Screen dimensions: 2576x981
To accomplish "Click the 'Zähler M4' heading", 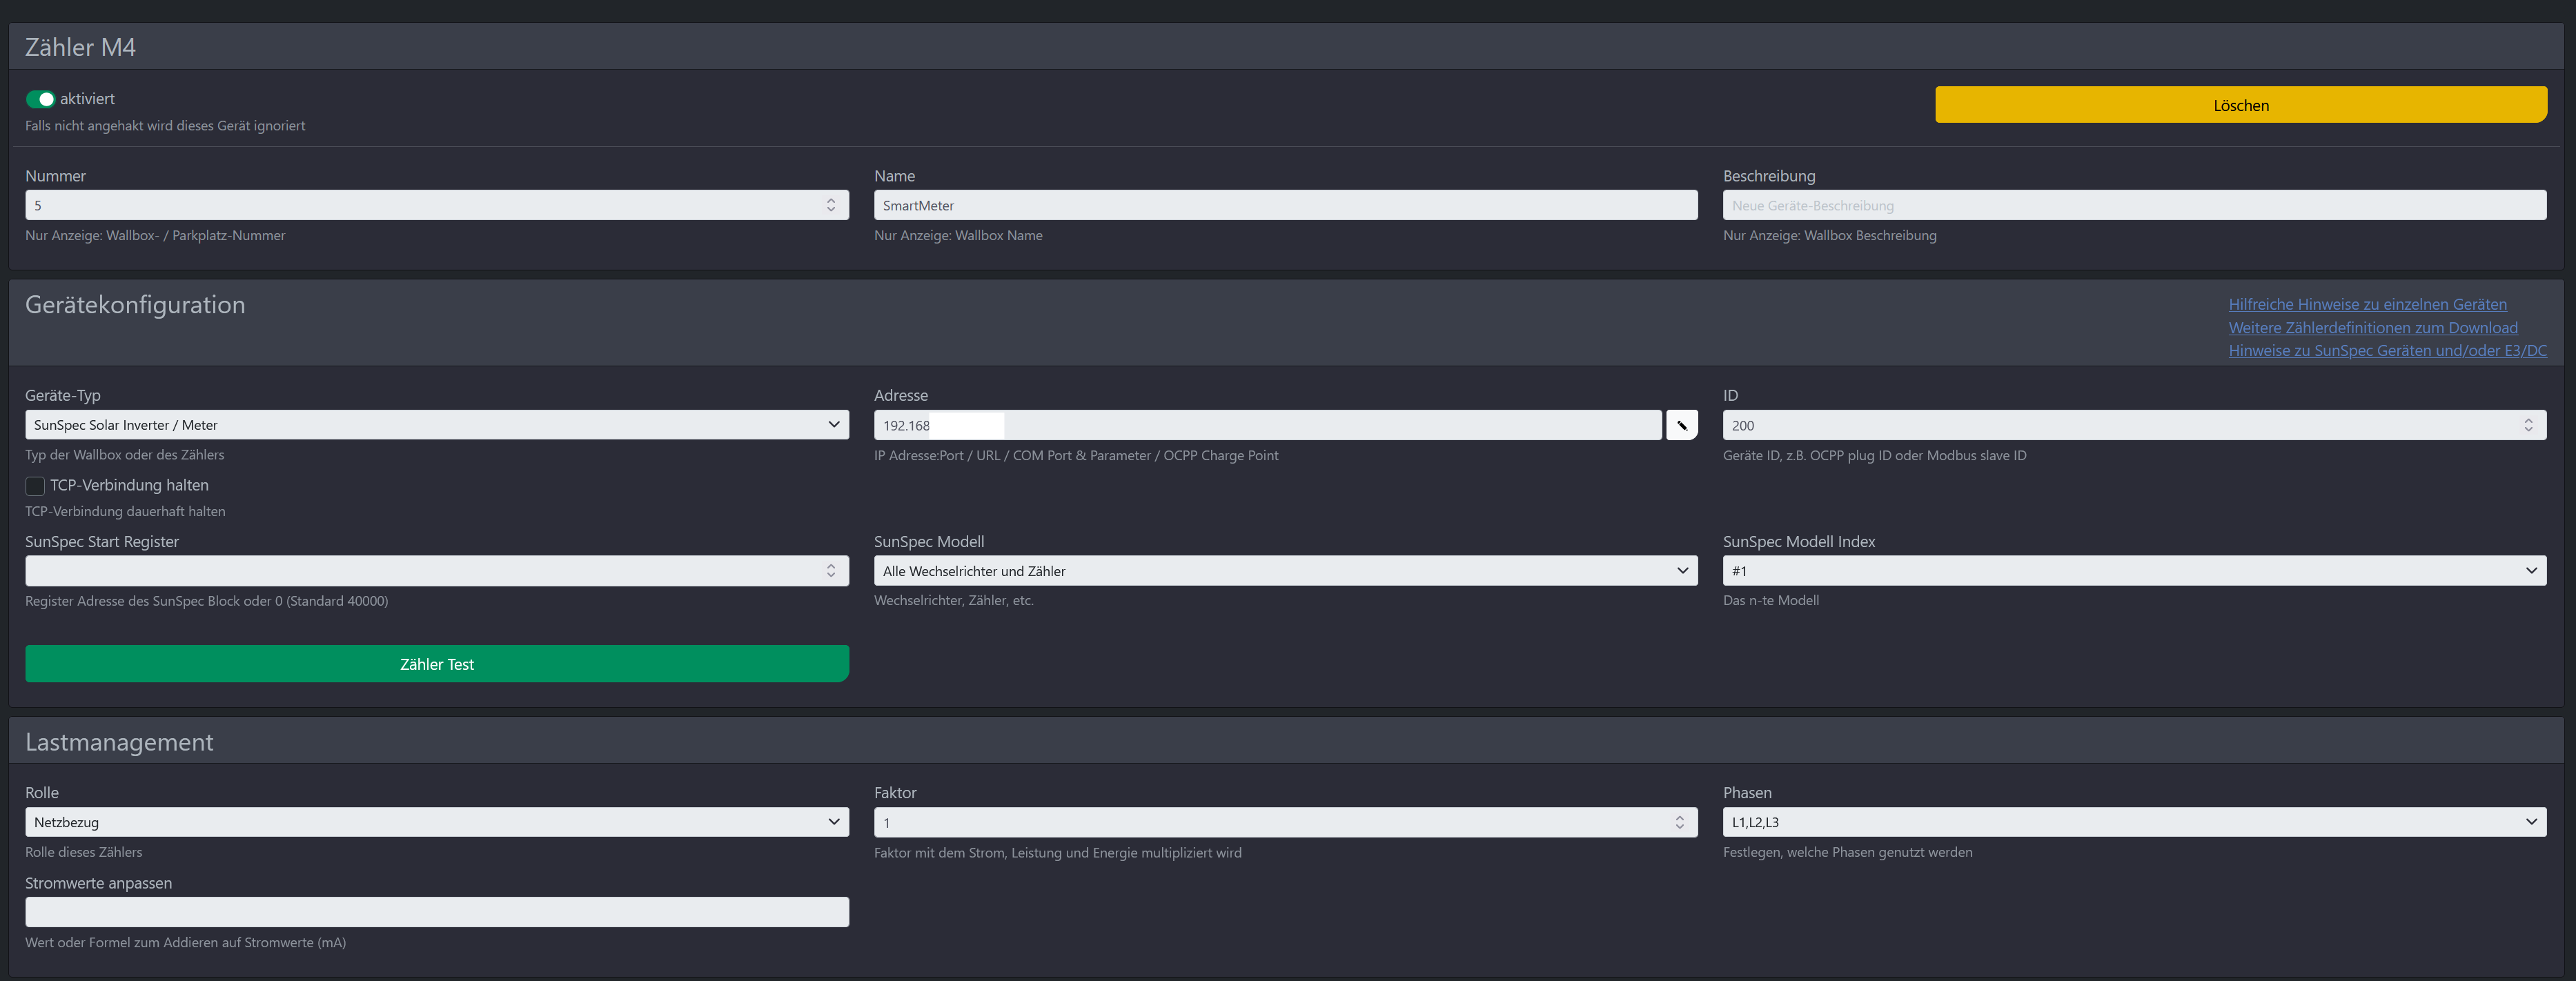I will 80,47.
